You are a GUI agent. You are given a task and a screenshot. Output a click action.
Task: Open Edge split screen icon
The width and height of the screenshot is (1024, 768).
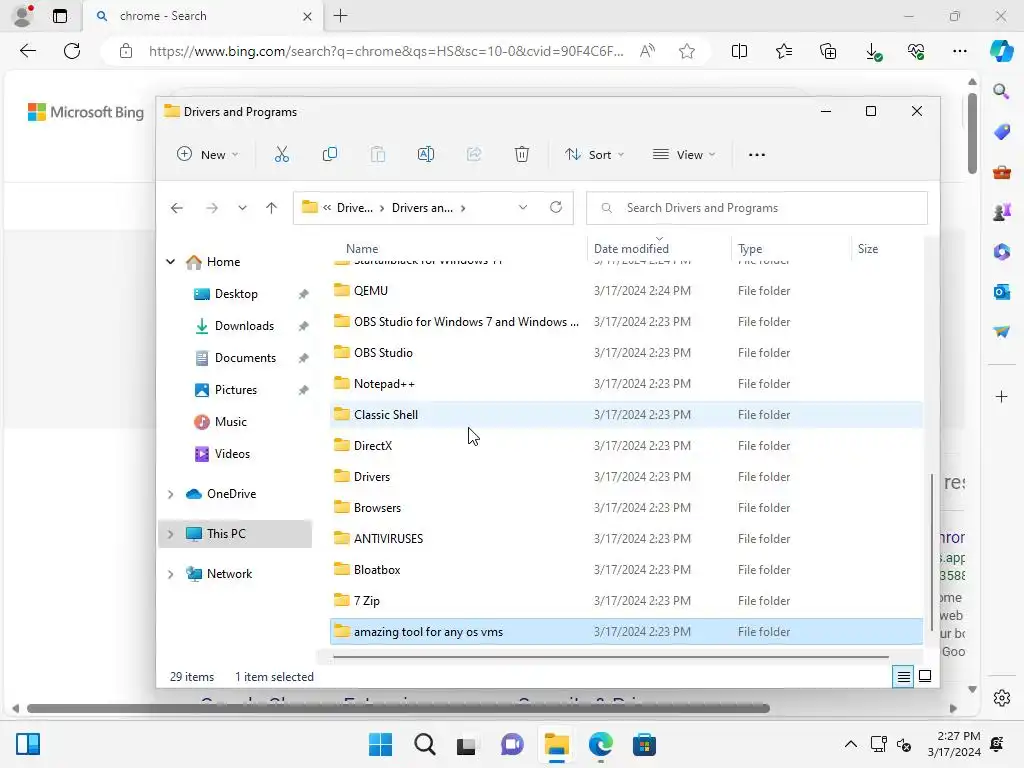[739, 51]
